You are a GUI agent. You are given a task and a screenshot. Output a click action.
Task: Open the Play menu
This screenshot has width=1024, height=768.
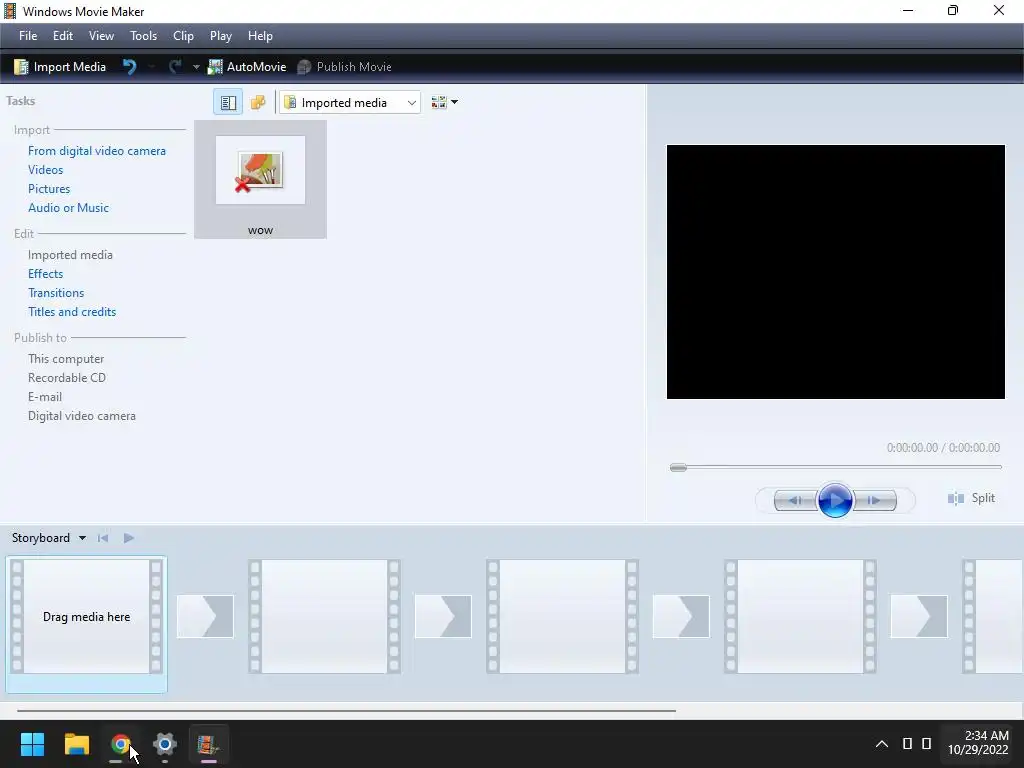point(221,36)
